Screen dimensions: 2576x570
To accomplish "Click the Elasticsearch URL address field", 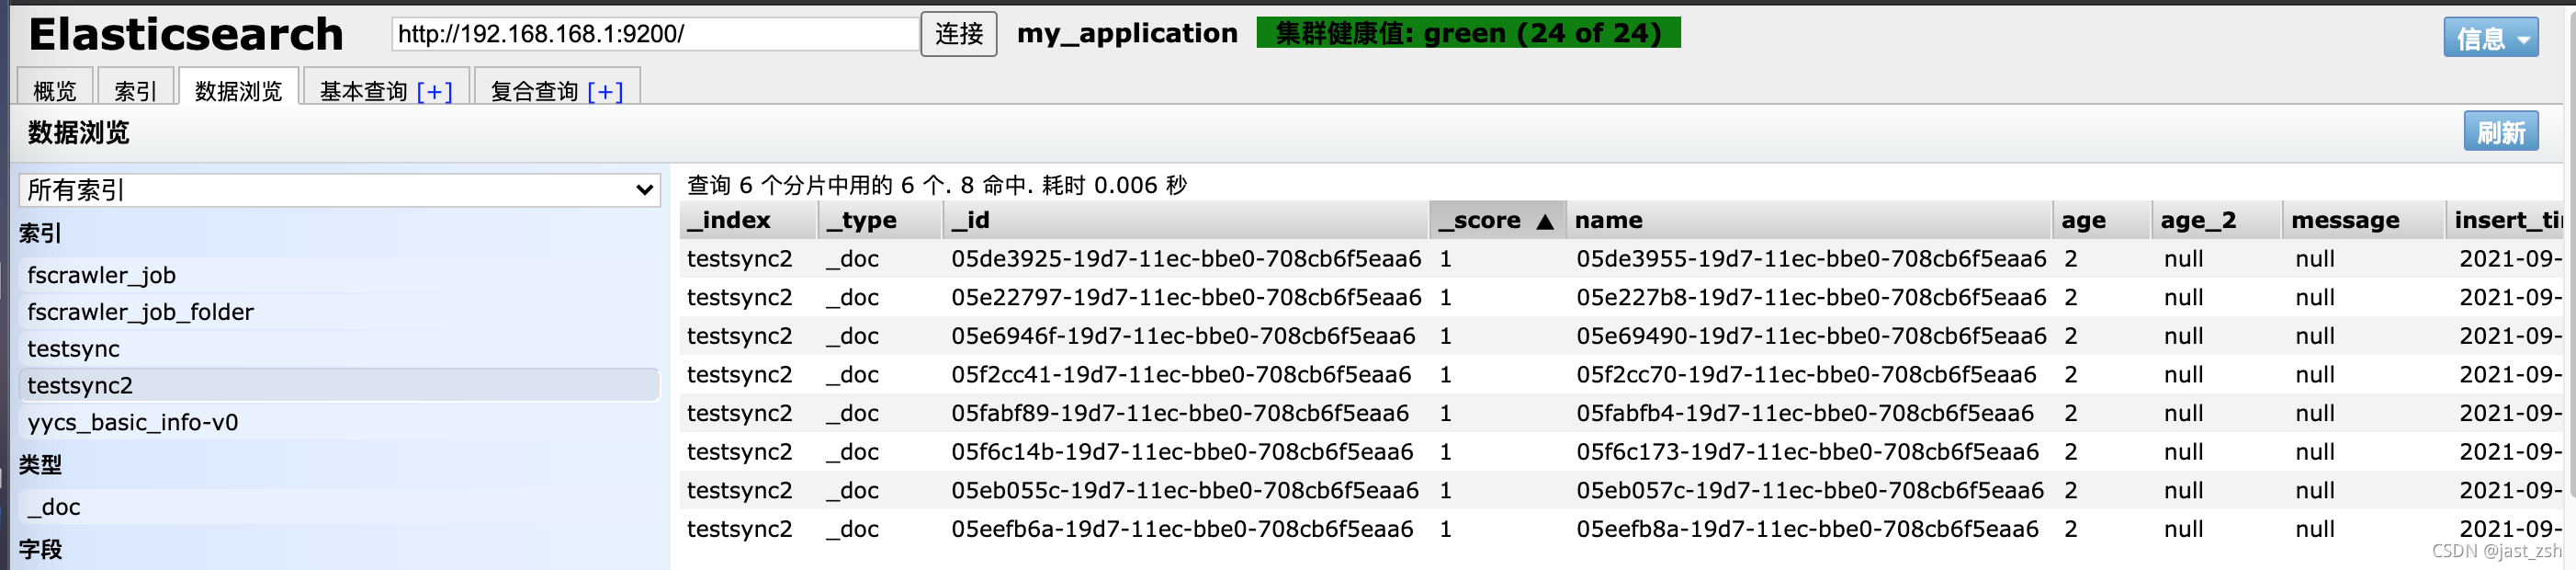I will pyautogui.click(x=655, y=34).
